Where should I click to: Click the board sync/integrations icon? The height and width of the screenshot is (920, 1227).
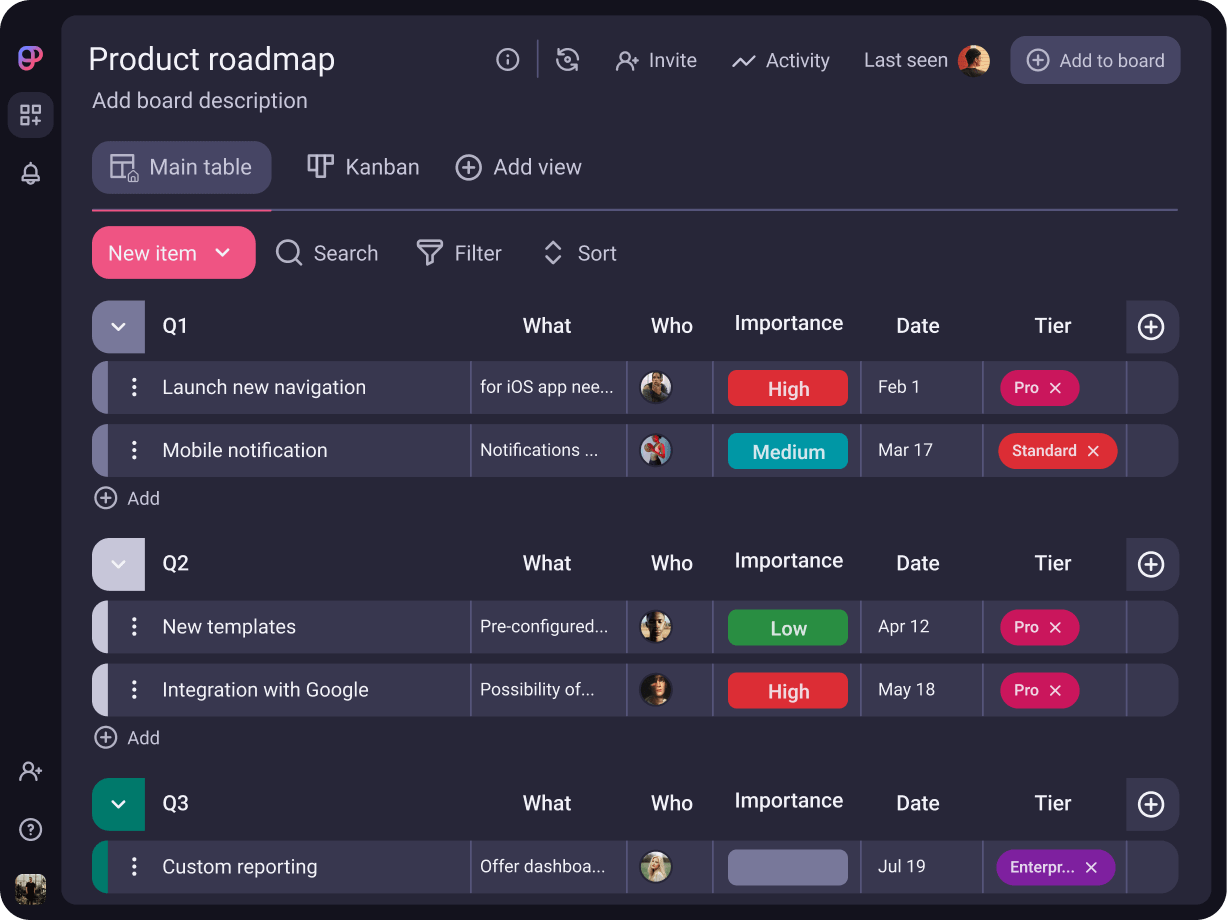[x=568, y=60]
